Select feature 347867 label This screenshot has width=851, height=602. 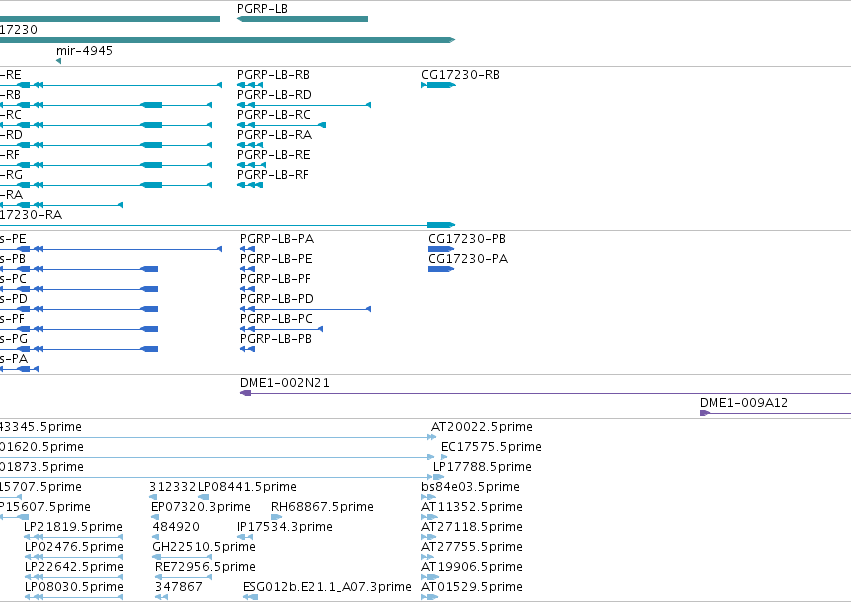179,587
